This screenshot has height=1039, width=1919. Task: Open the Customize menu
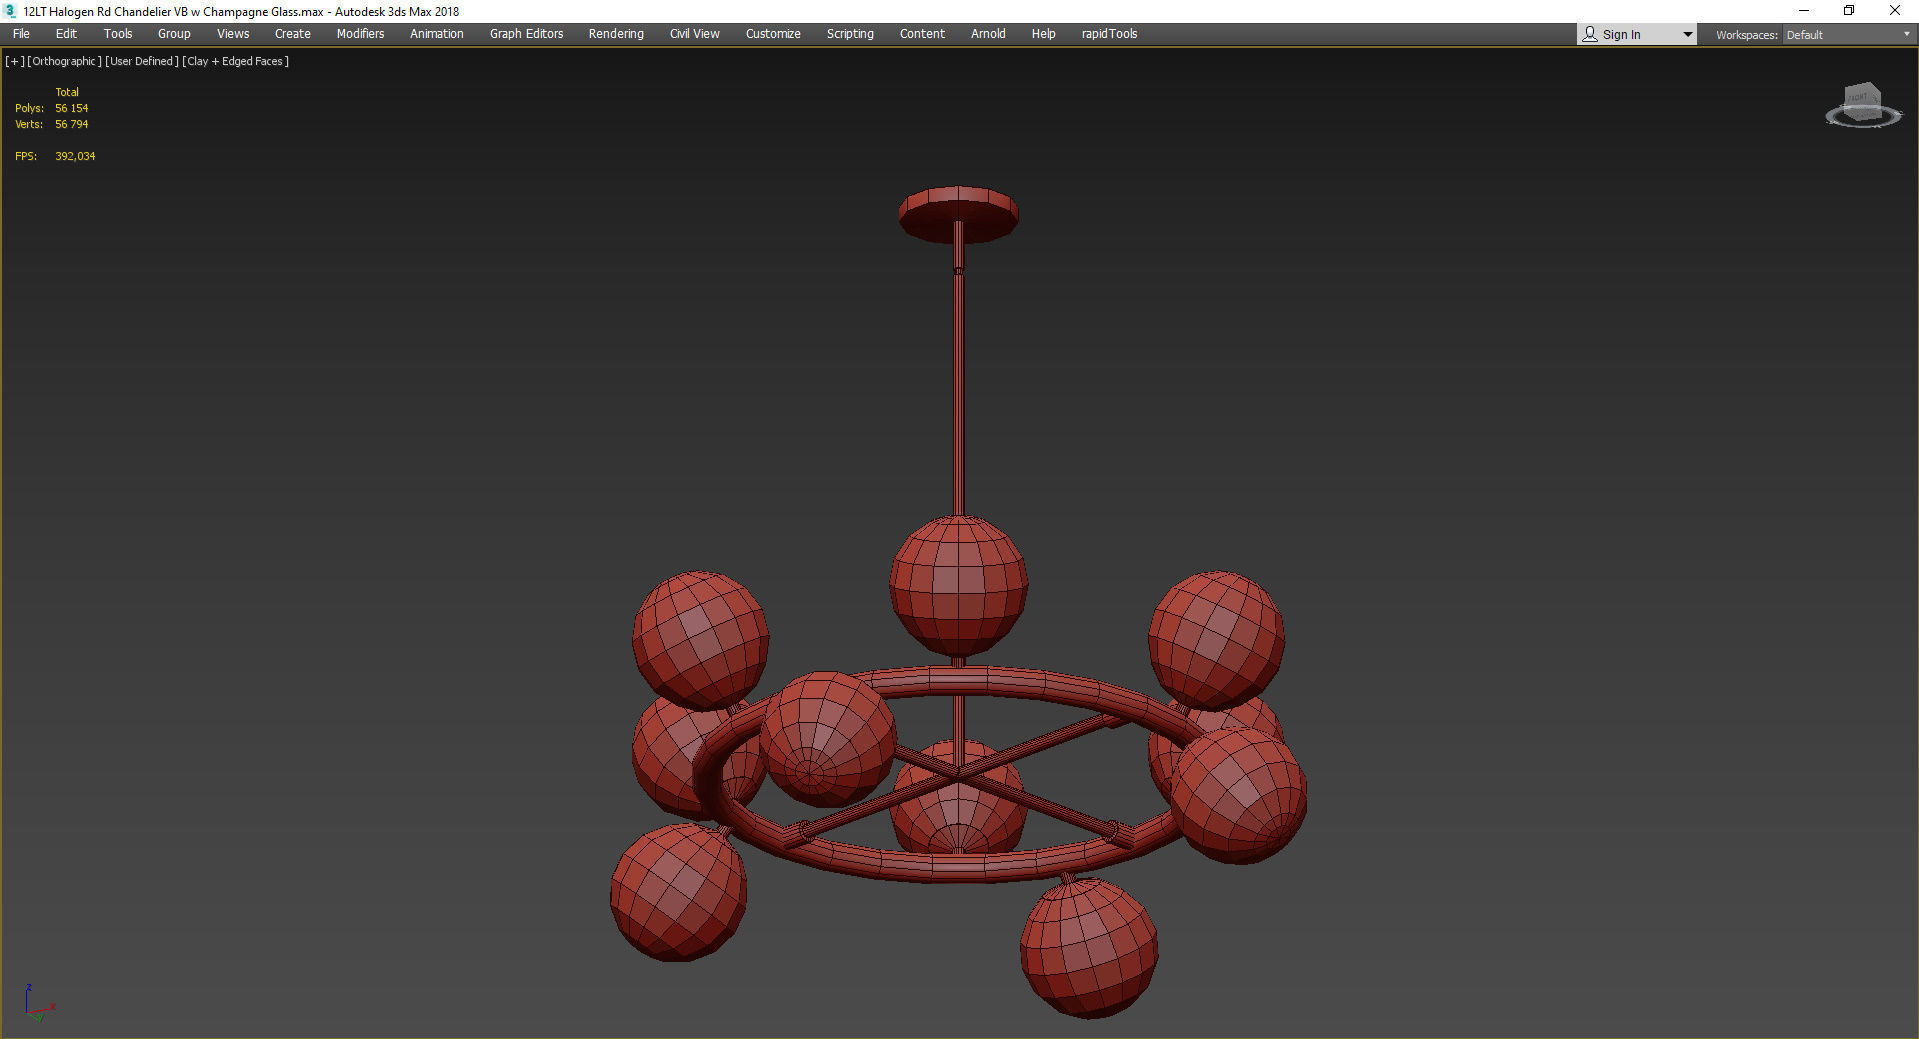tap(773, 34)
